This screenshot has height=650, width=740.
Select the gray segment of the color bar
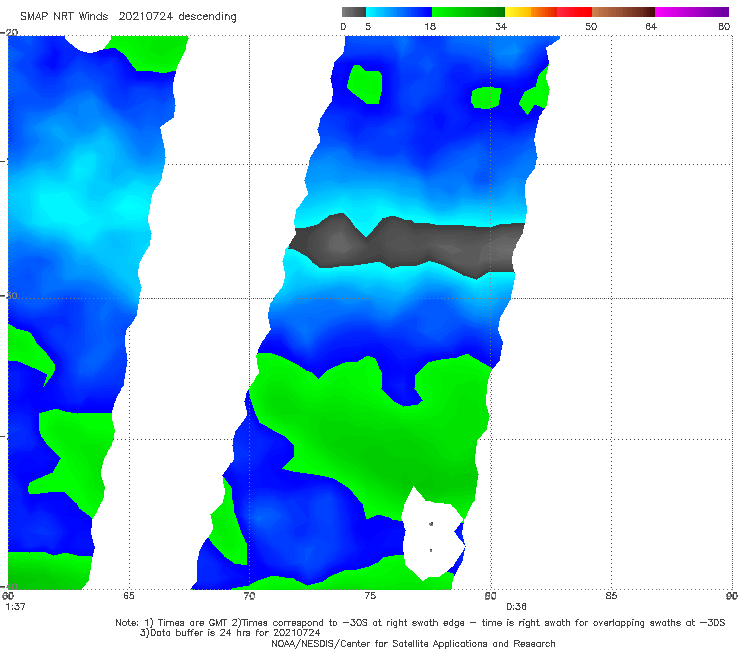[x=353, y=12]
